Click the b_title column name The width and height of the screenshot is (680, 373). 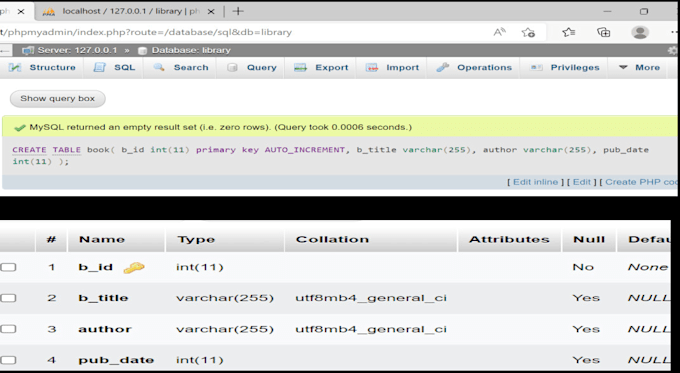pyautogui.click(x=103, y=298)
